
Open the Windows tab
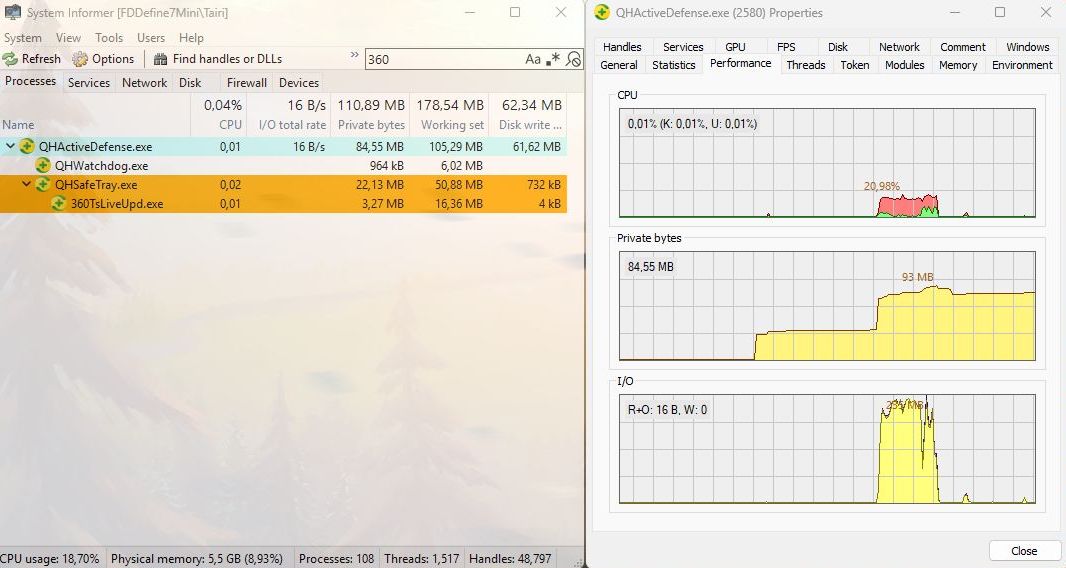pos(1027,47)
